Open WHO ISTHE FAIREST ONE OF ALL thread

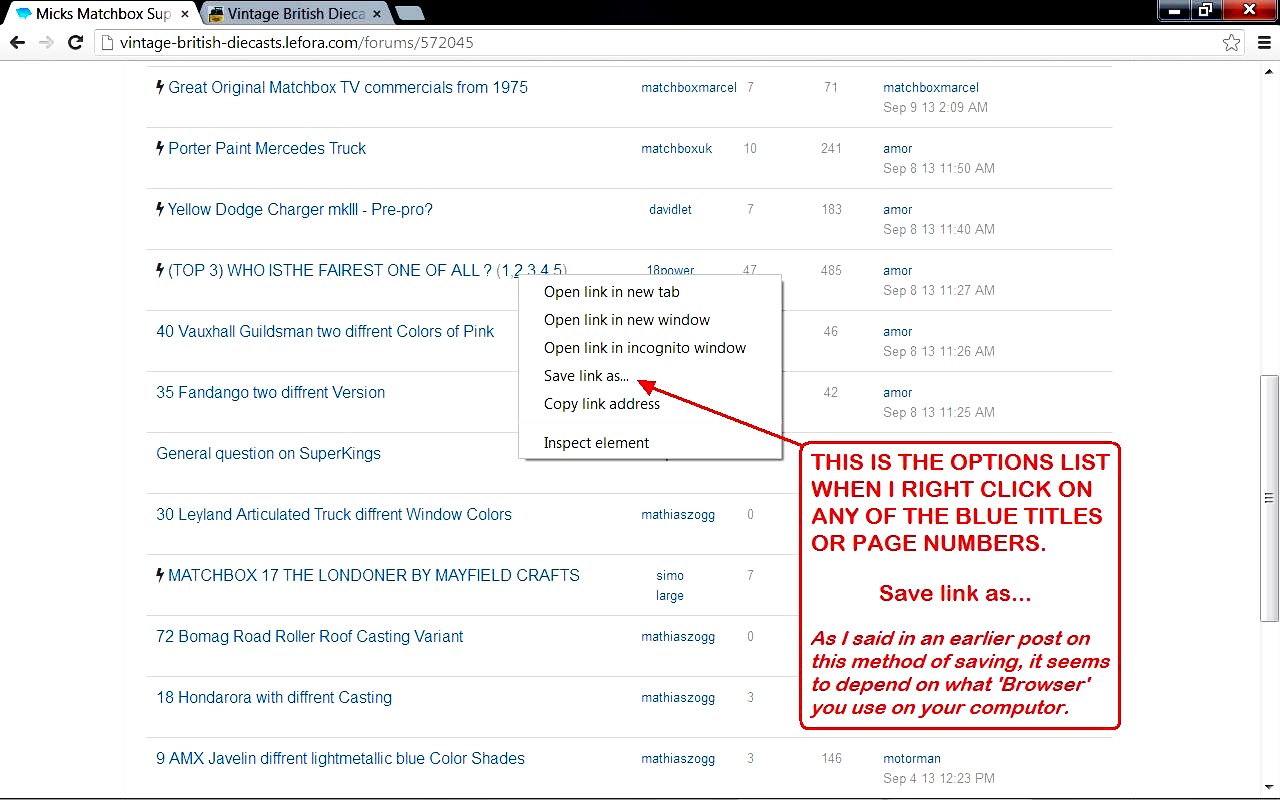click(x=330, y=271)
